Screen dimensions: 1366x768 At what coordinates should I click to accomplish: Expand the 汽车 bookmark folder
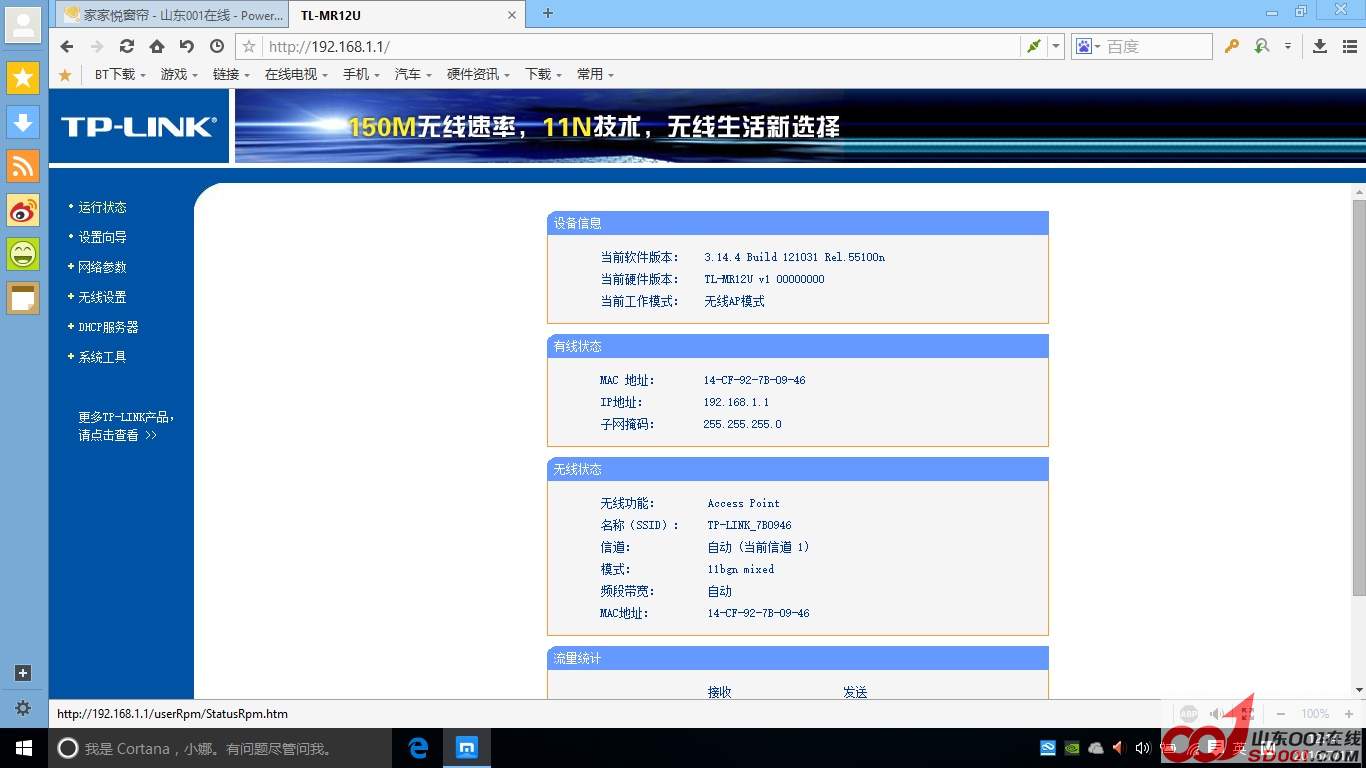[x=413, y=74]
